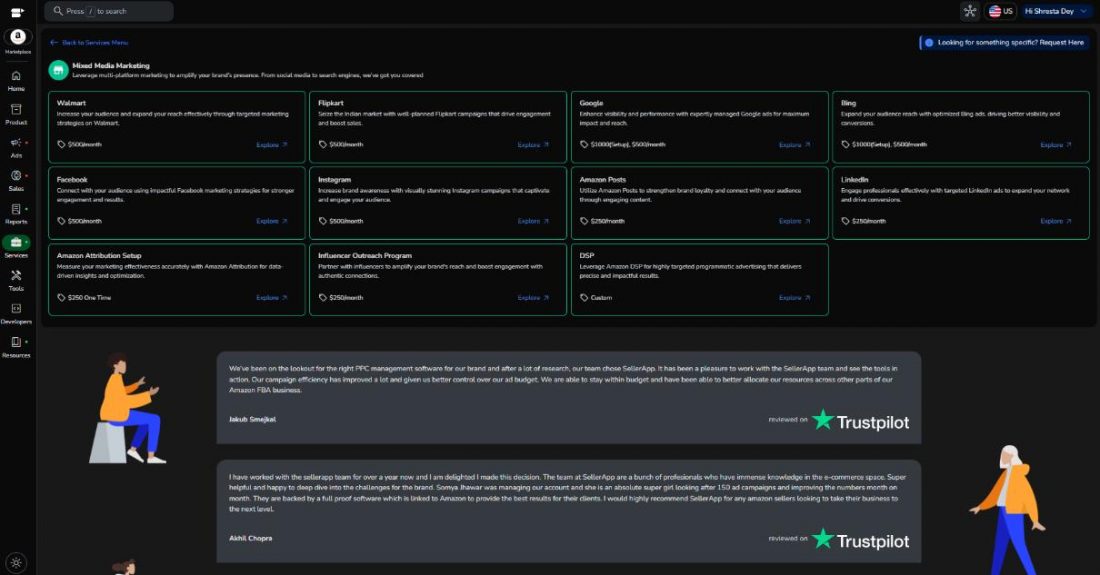The height and width of the screenshot is (575, 1100).
Task: Open the Sales sidebar icon
Action: click(x=16, y=175)
